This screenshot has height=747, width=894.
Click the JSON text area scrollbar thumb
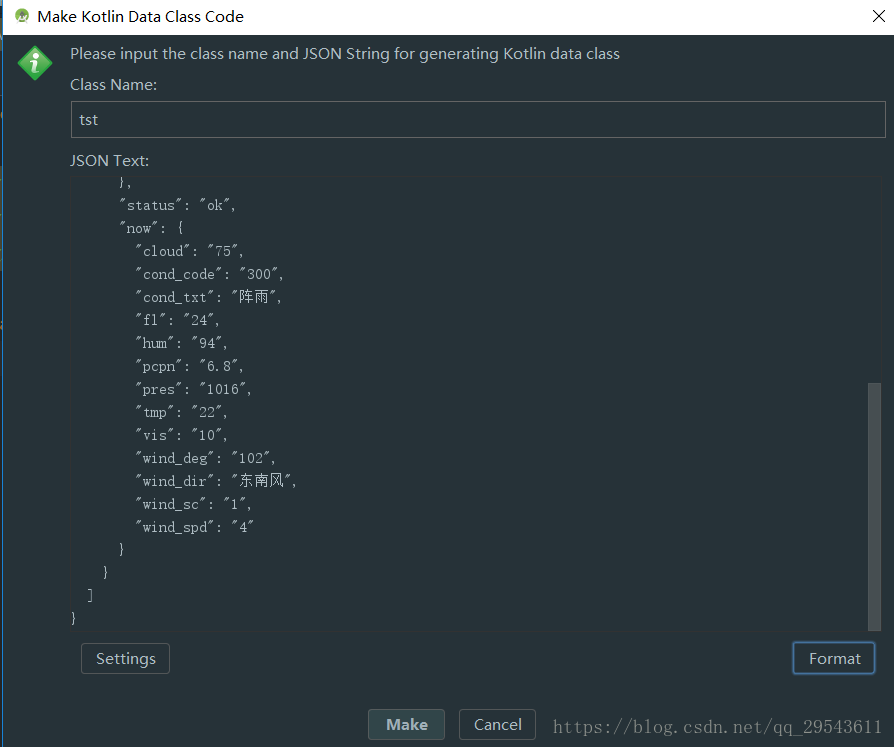click(x=874, y=506)
